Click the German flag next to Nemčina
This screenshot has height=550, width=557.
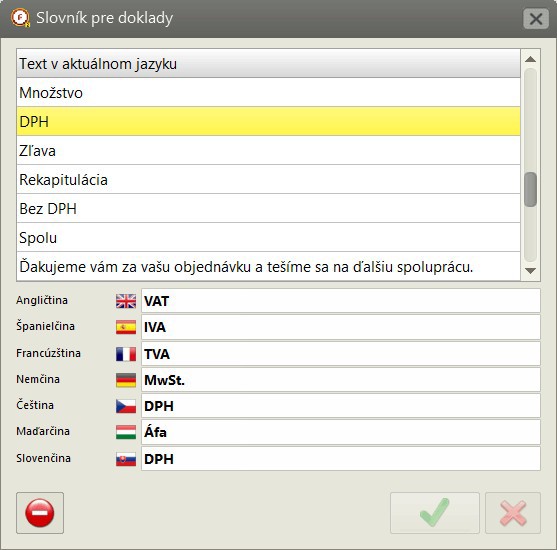[126, 380]
